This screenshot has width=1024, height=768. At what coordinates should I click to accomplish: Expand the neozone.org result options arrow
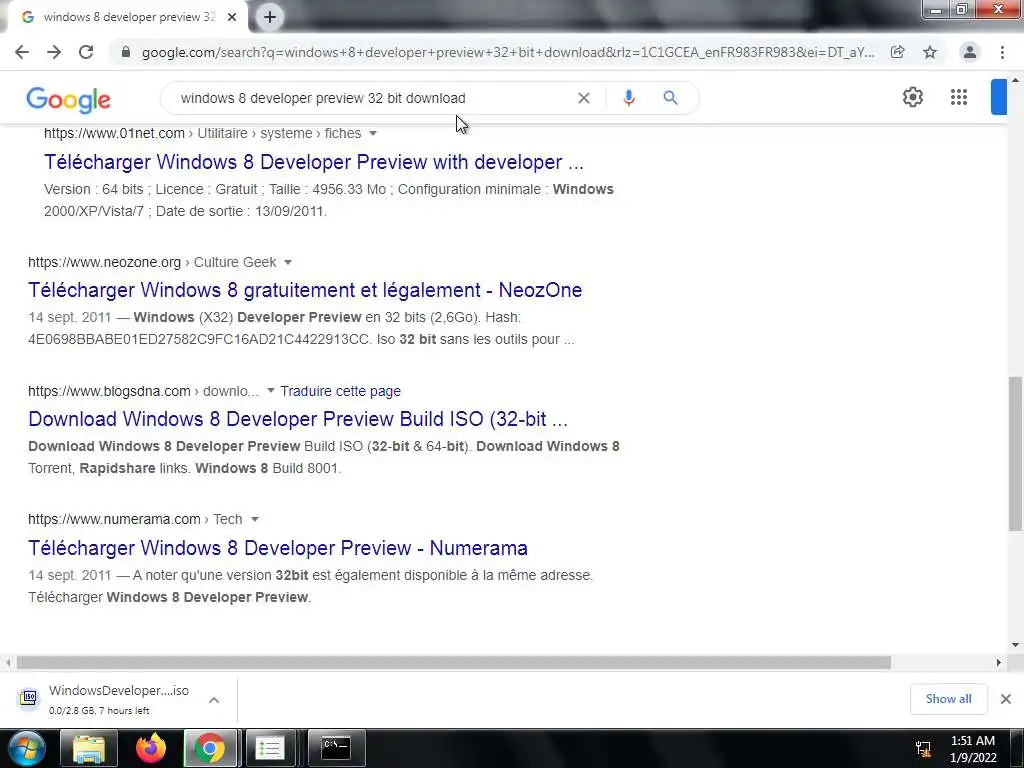288,263
